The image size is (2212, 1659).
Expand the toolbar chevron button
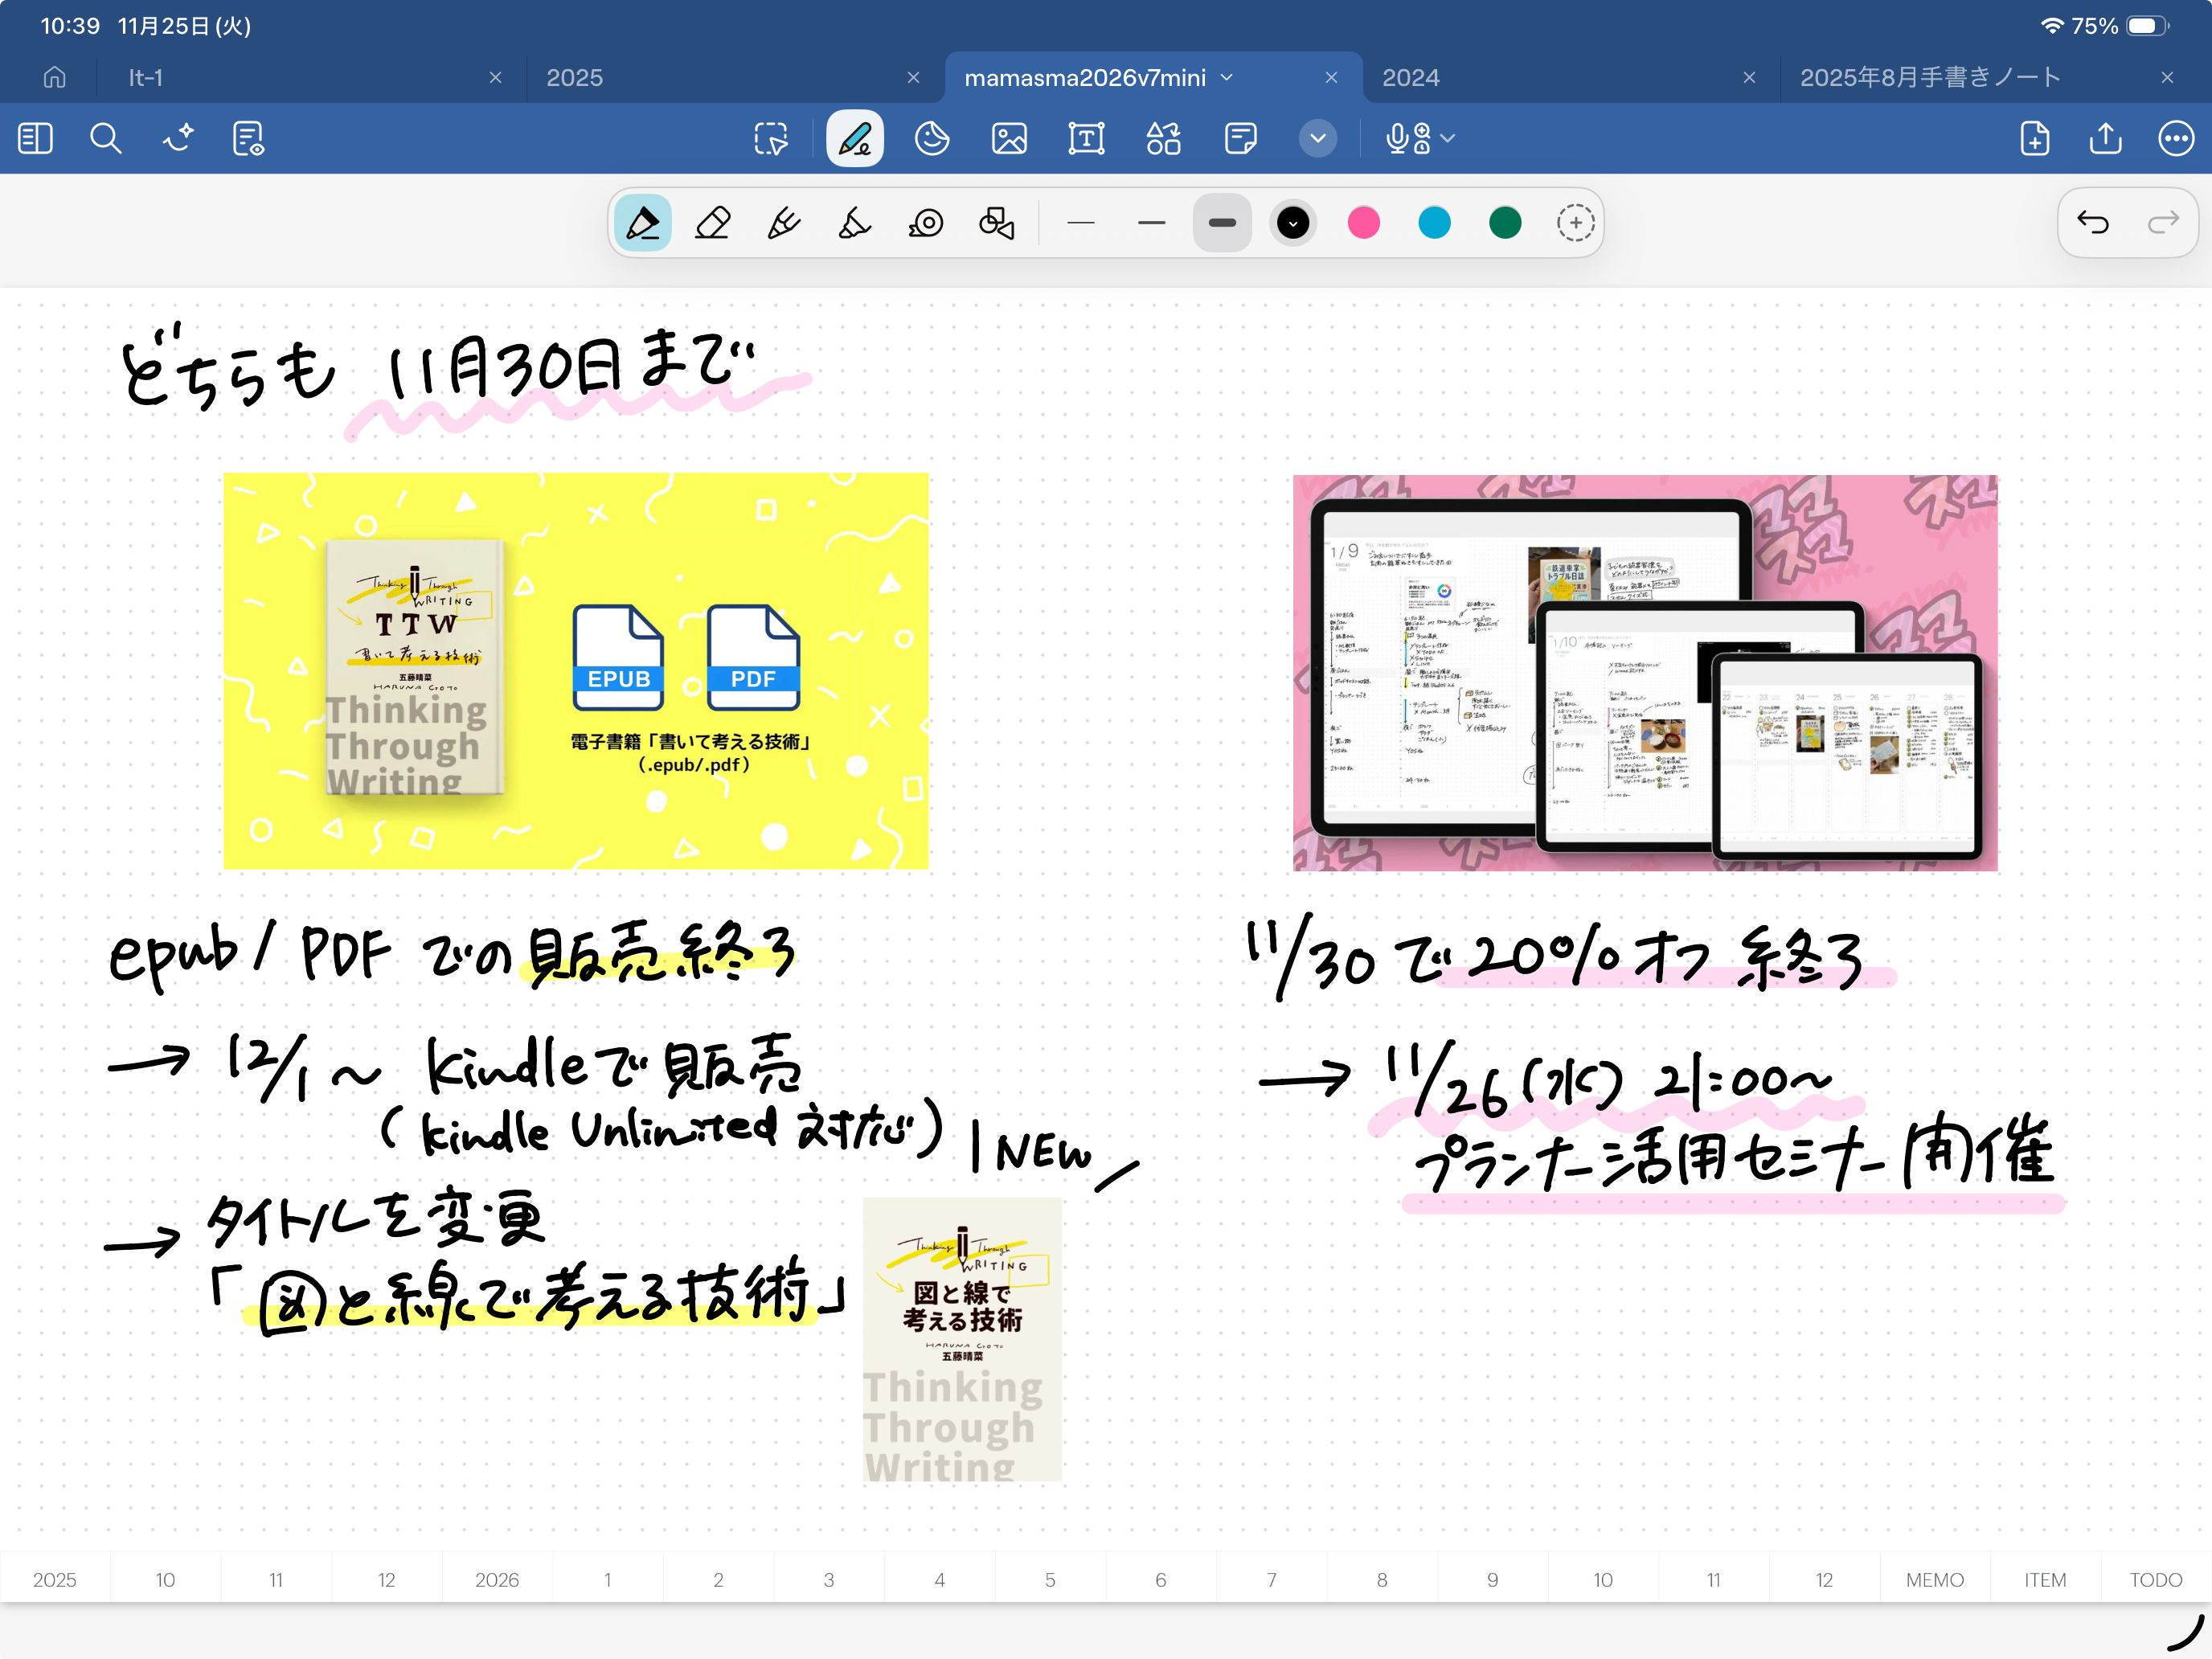pyautogui.click(x=1318, y=138)
